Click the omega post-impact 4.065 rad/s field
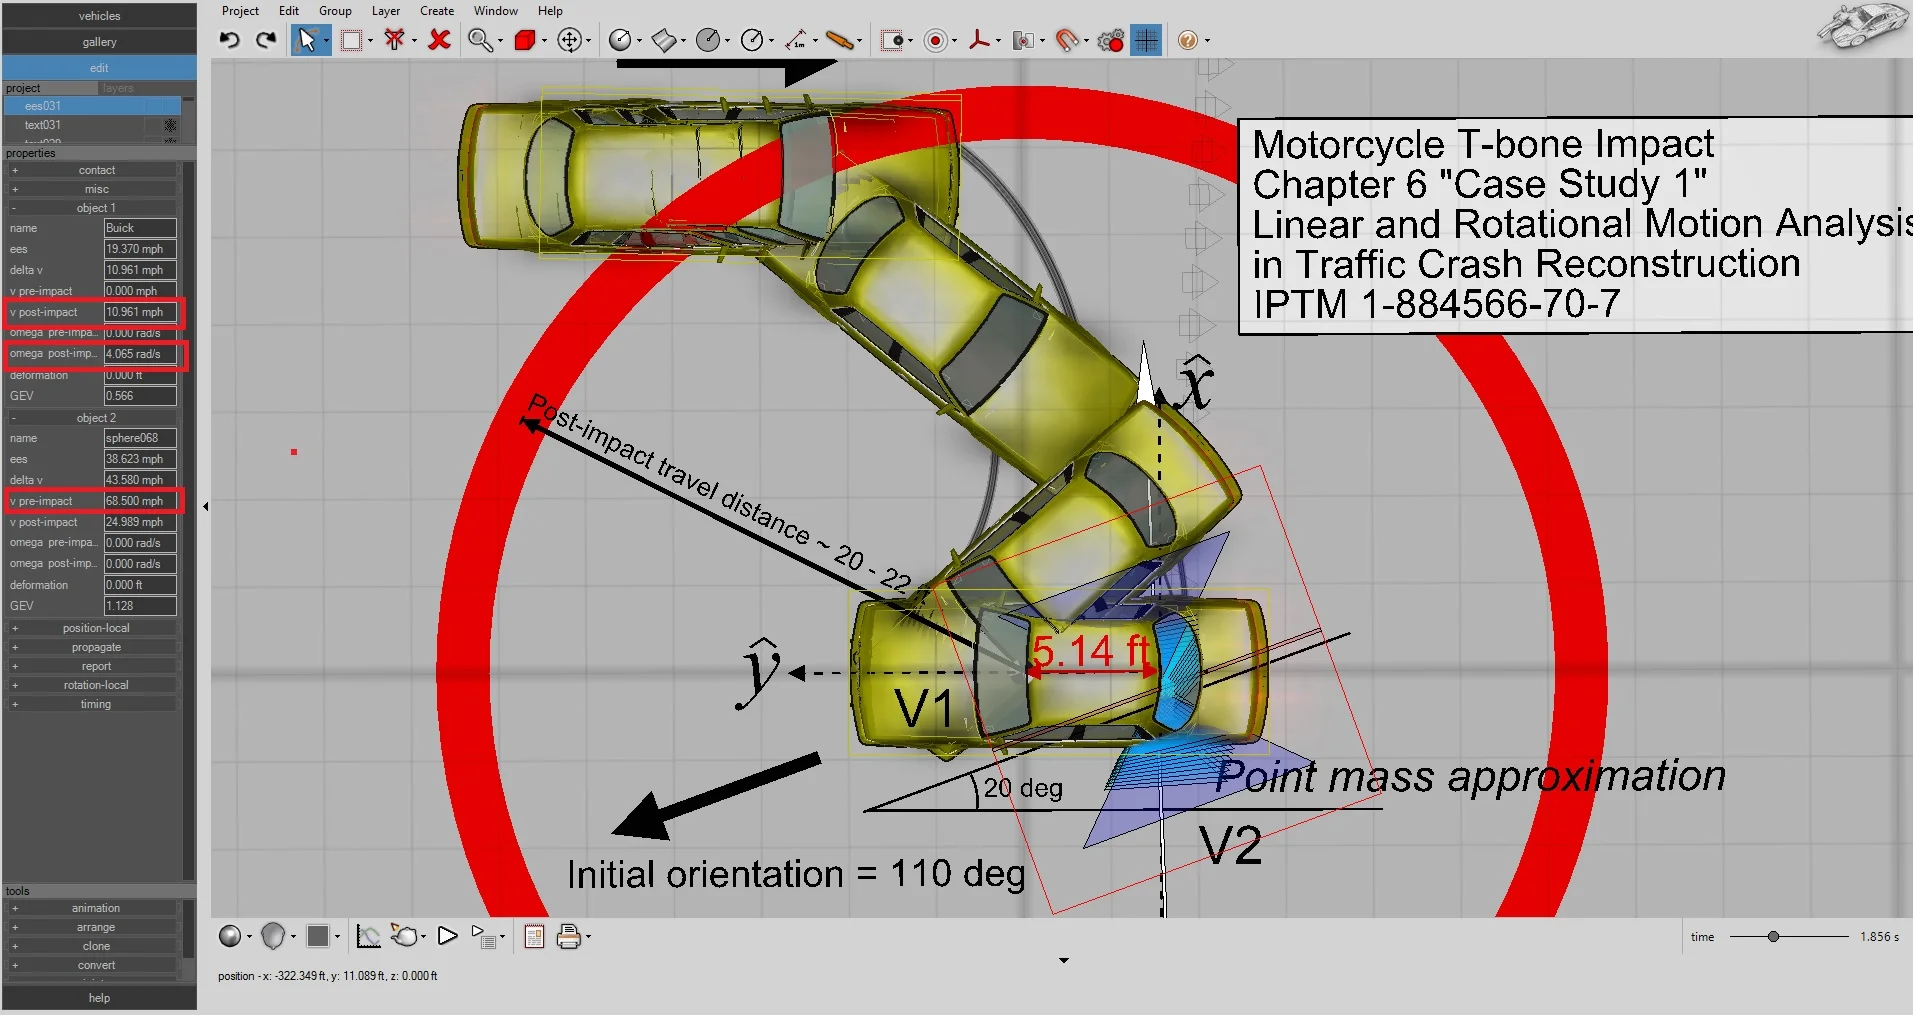 click(140, 354)
